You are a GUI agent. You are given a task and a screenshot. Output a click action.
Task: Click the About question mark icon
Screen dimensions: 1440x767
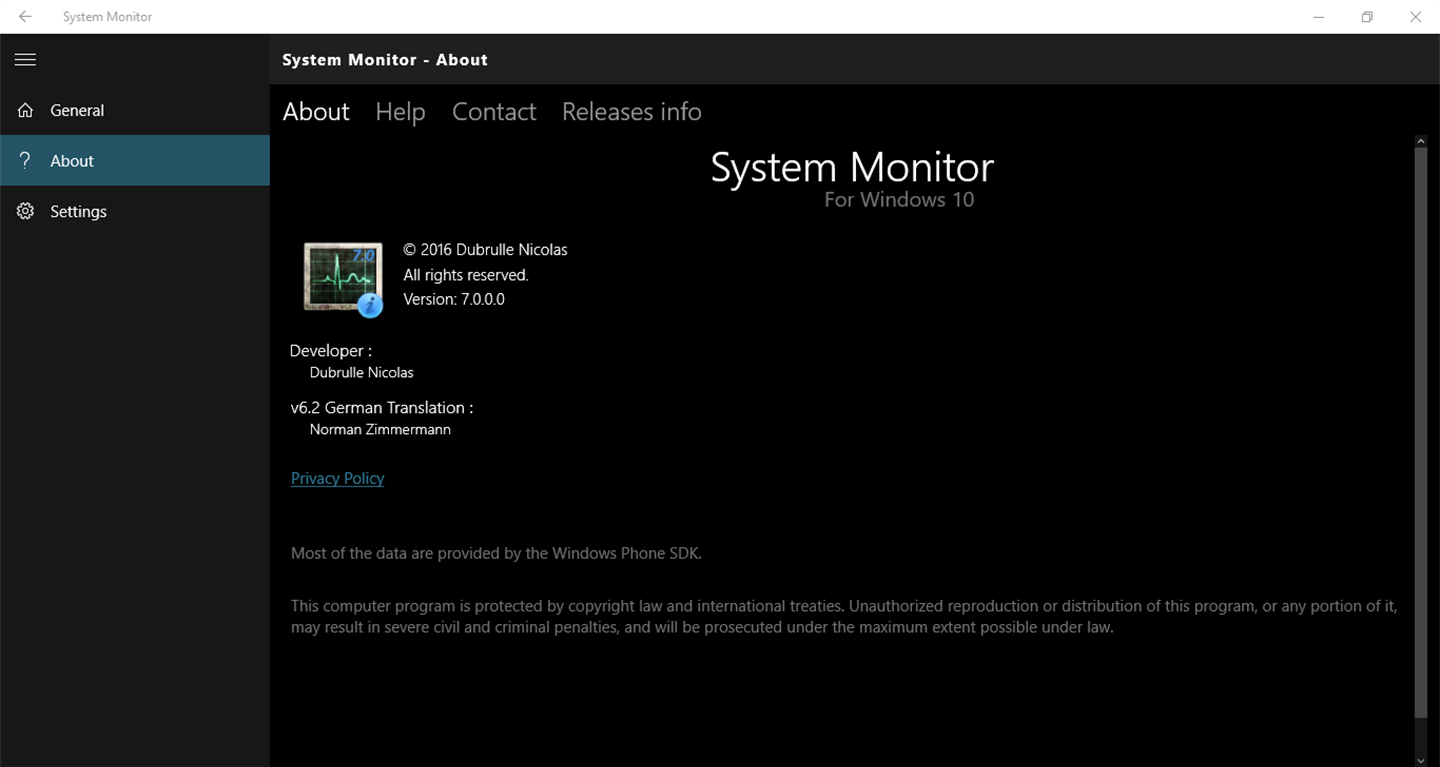25,160
